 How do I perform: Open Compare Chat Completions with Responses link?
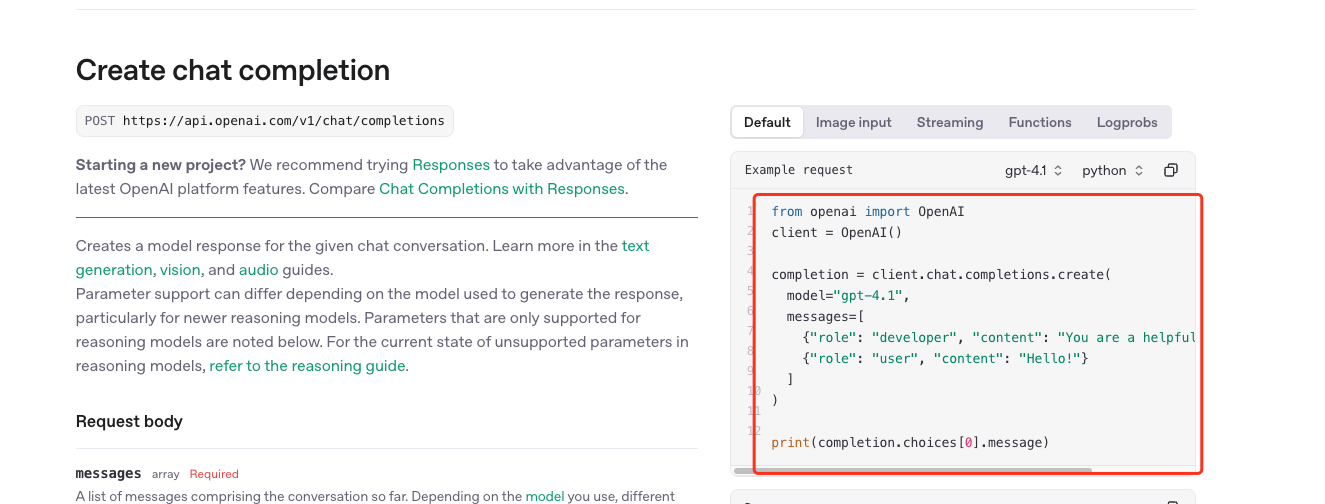(502, 189)
